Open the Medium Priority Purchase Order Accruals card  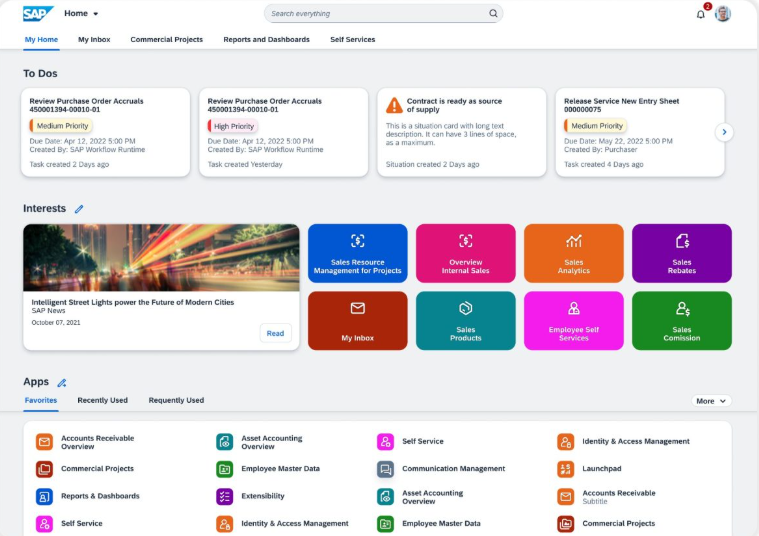click(106, 132)
